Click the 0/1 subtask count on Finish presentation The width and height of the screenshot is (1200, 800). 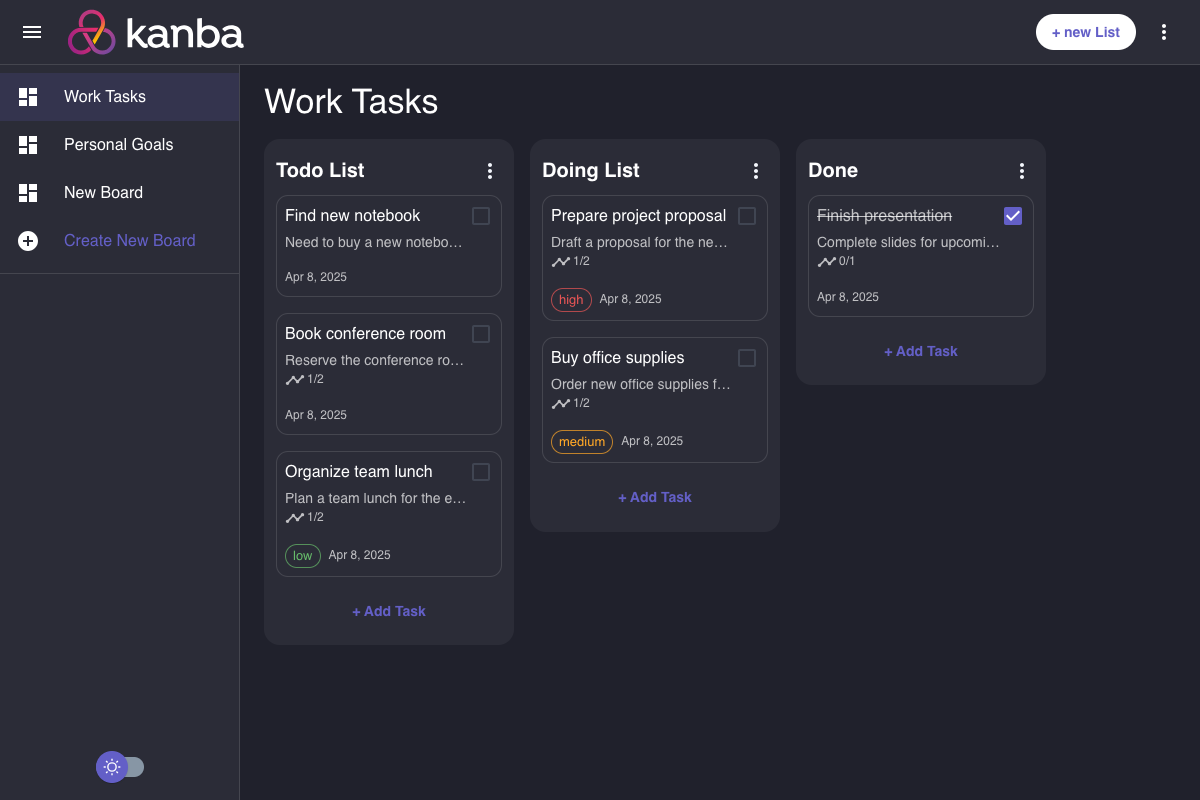847,261
